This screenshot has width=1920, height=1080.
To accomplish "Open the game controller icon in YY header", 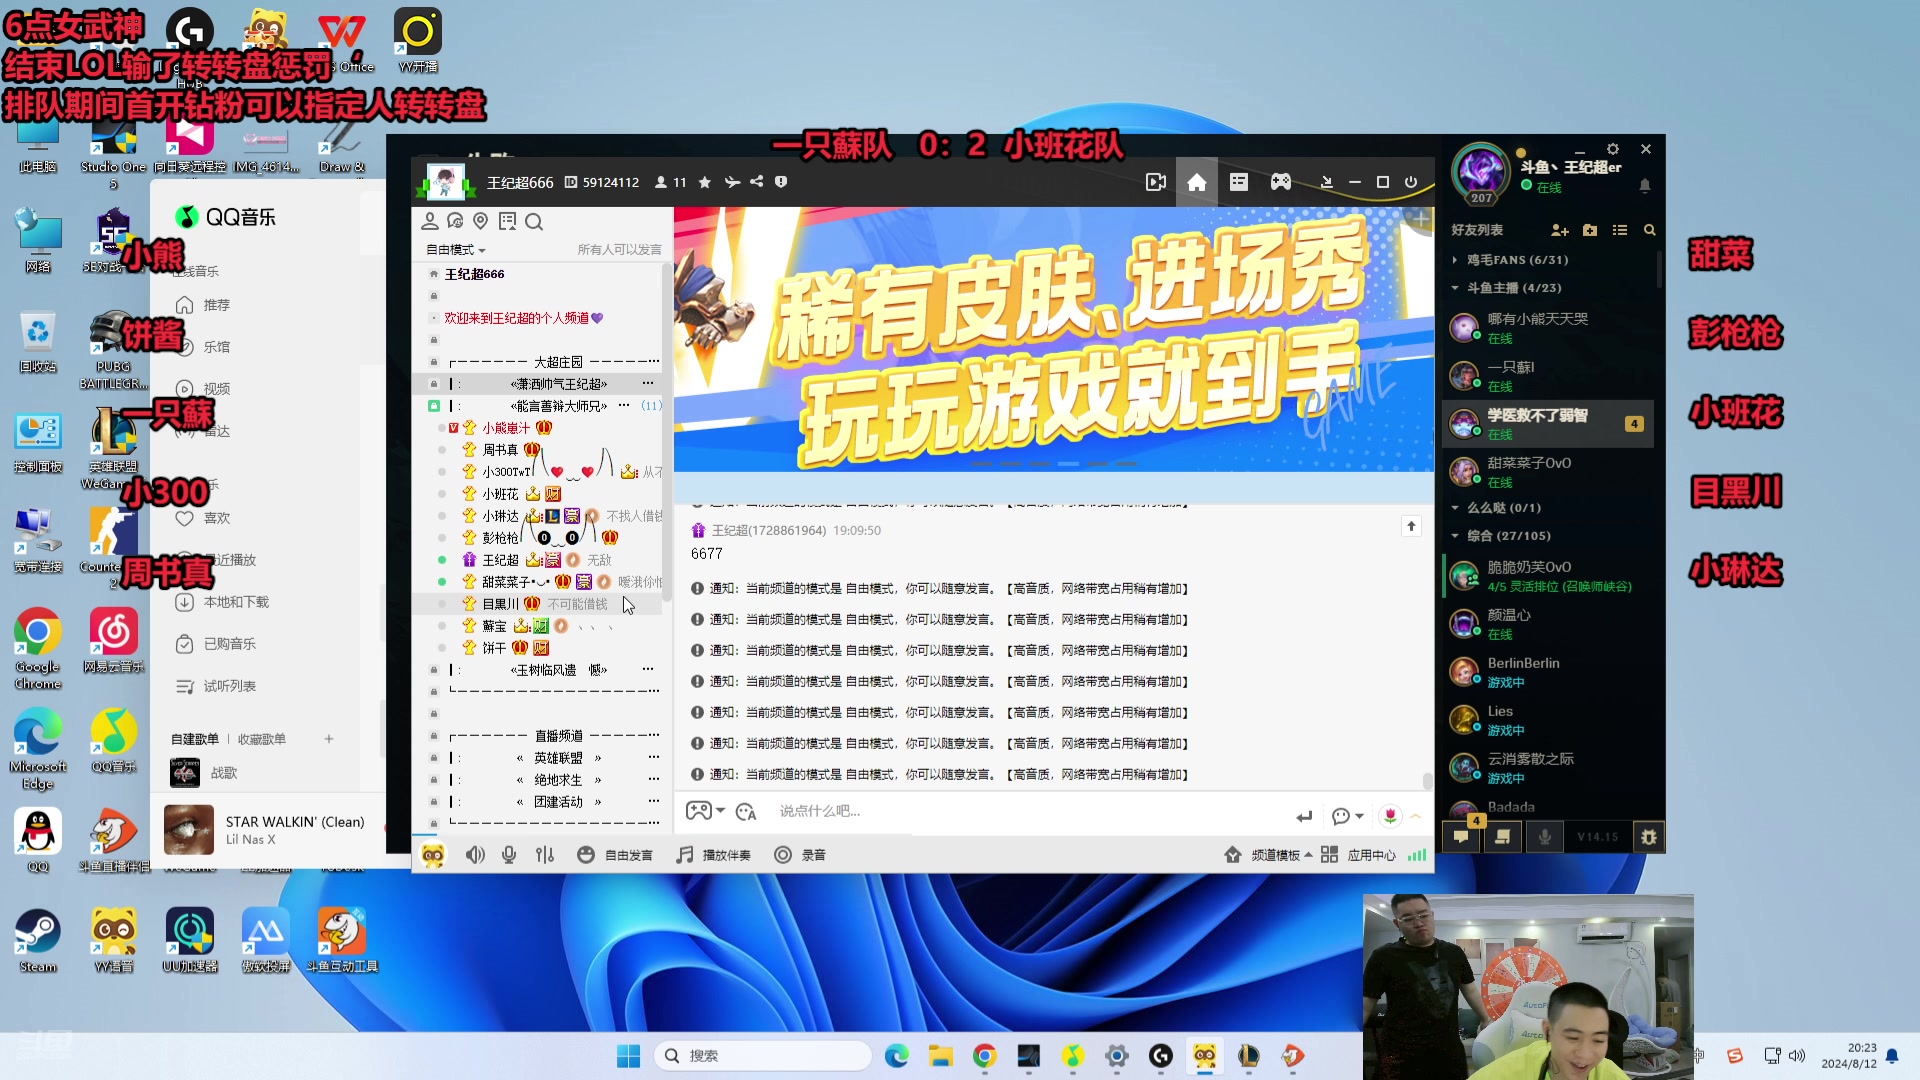I will [x=1280, y=182].
